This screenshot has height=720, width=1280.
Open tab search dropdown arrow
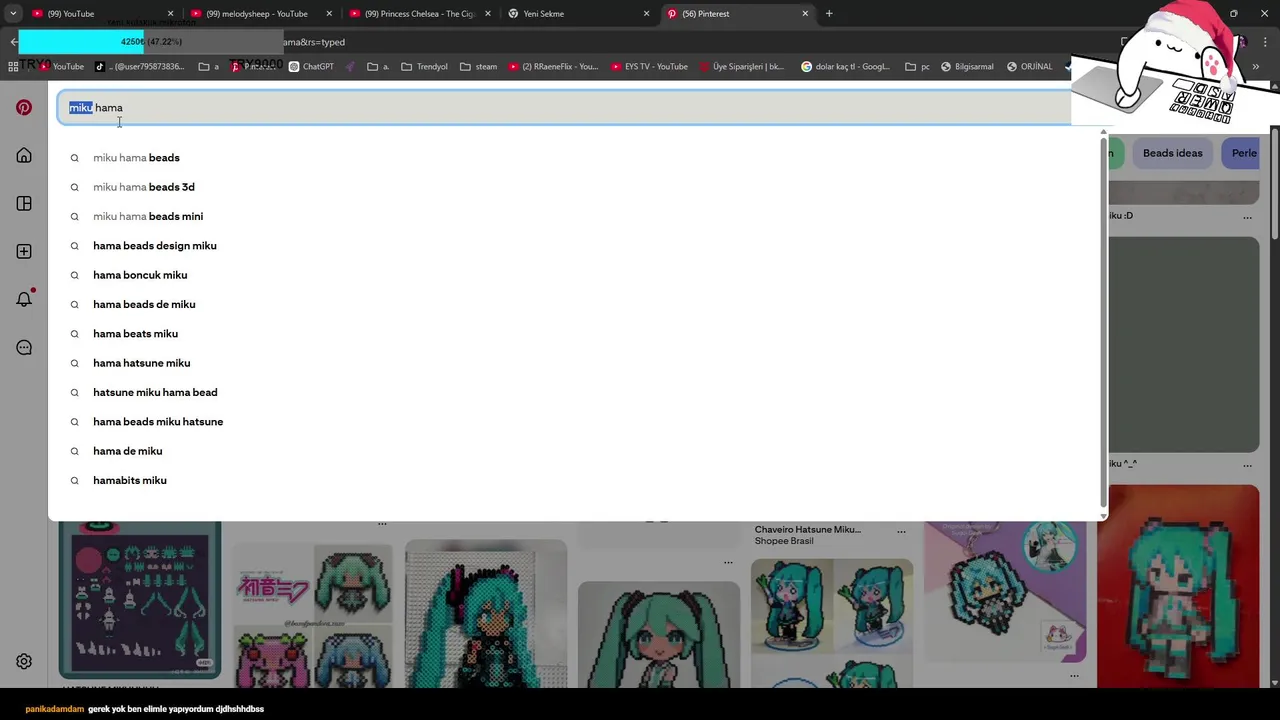(13, 14)
